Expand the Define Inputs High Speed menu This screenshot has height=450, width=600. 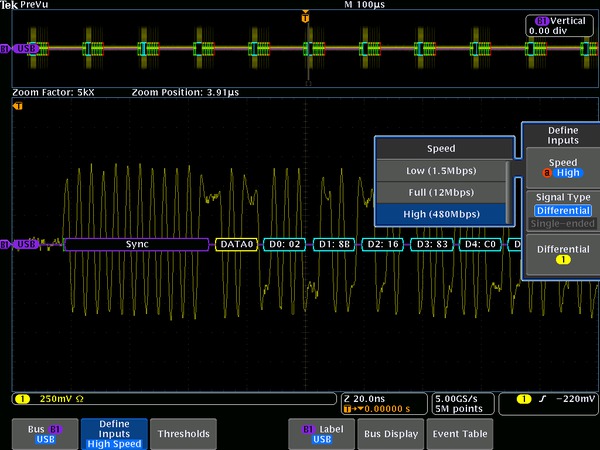click(113, 433)
